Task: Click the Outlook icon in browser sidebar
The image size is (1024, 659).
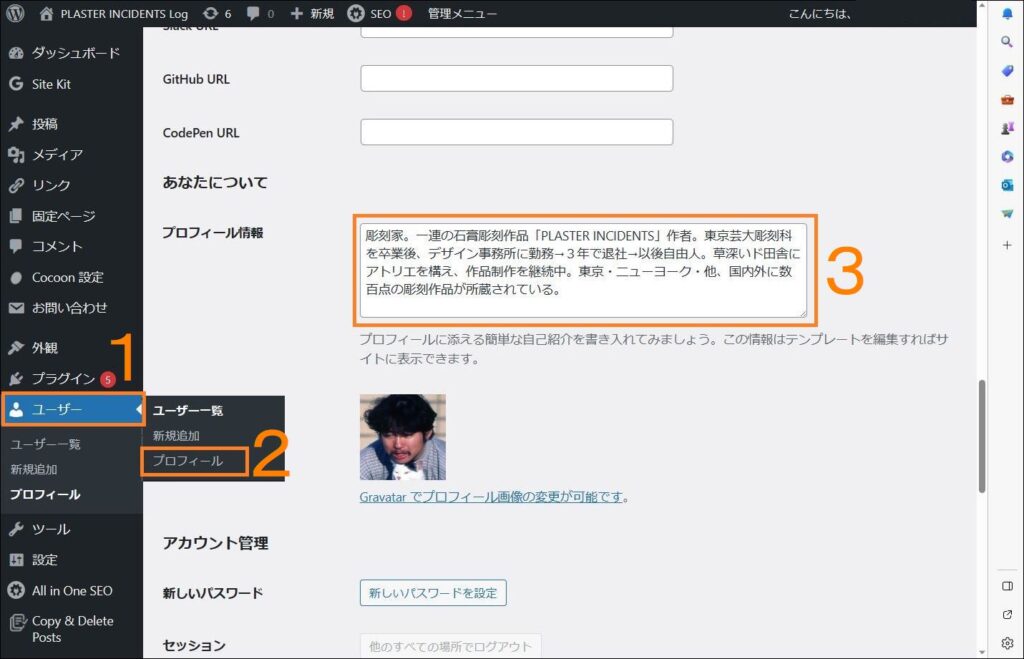Action: click(1007, 185)
